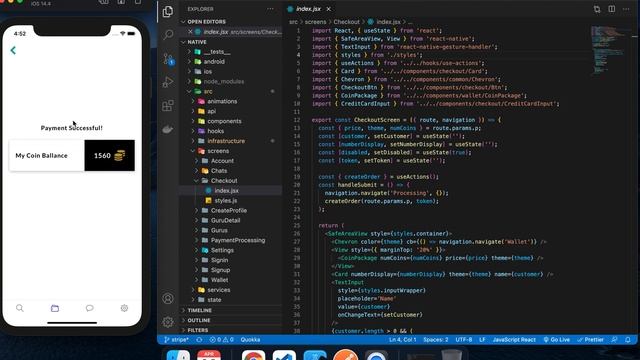Click the Checkout breadcrumb segment
Screen dimensions: 640x360
(347, 22)
